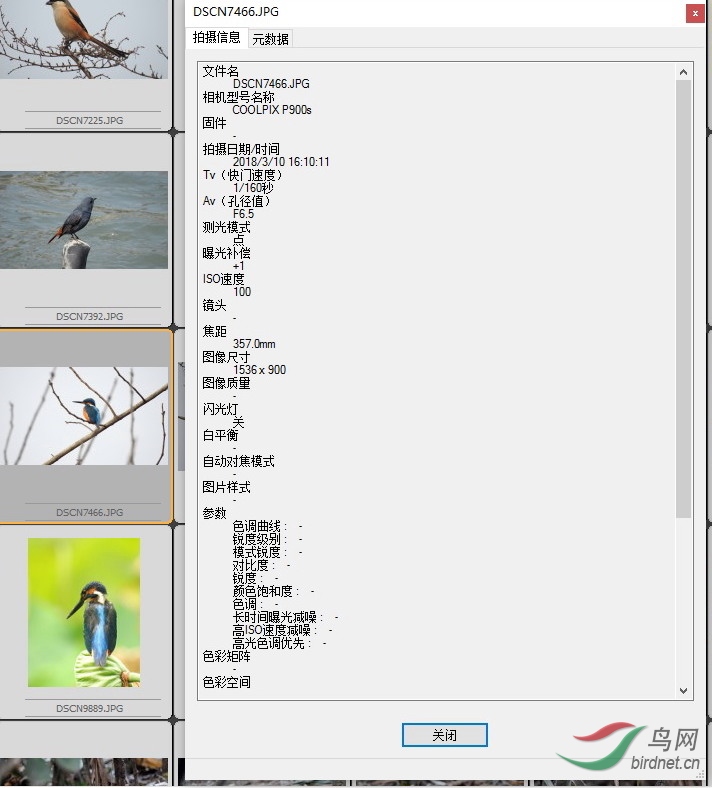
Task: Click the scroll down arrow in info panel
Action: (684, 690)
